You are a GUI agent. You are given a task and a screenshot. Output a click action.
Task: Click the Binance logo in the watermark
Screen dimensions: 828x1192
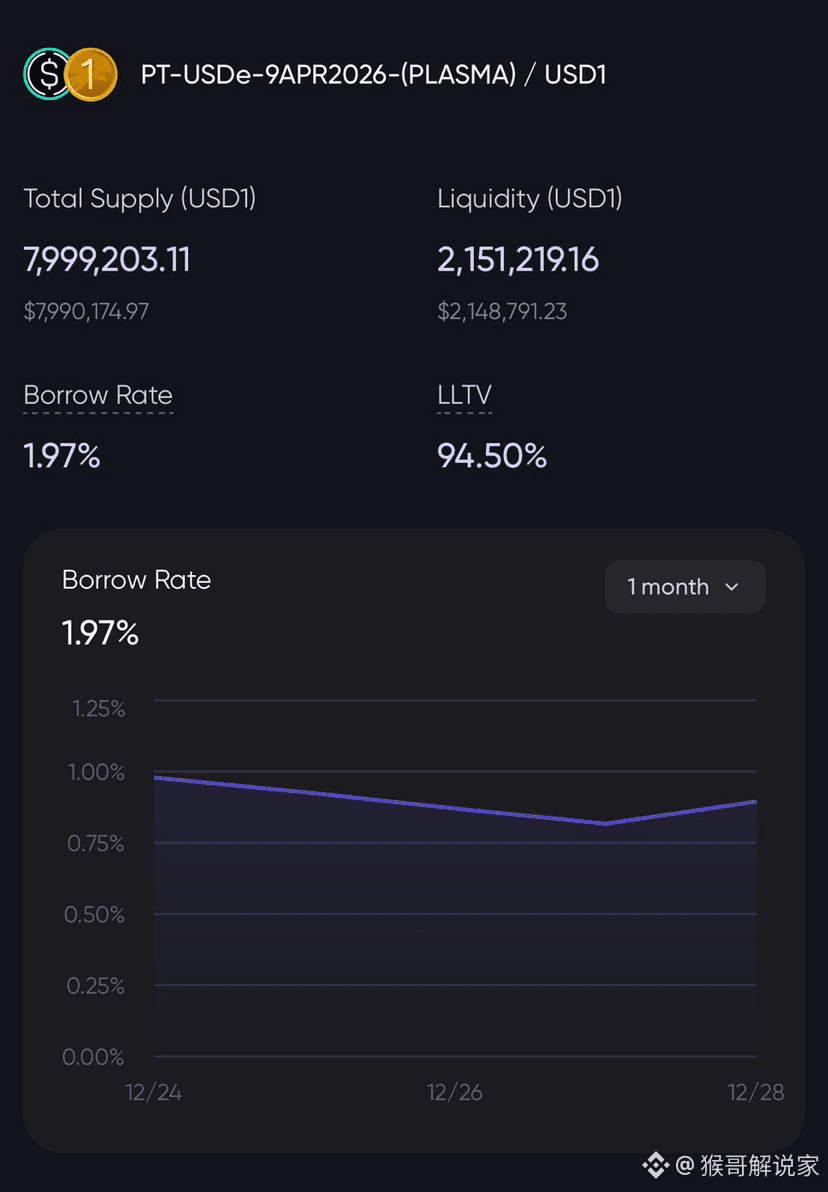(x=655, y=1165)
